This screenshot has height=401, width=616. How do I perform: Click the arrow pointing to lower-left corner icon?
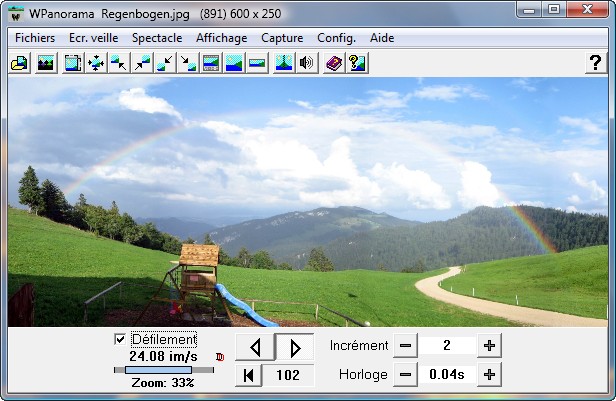tap(165, 63)
